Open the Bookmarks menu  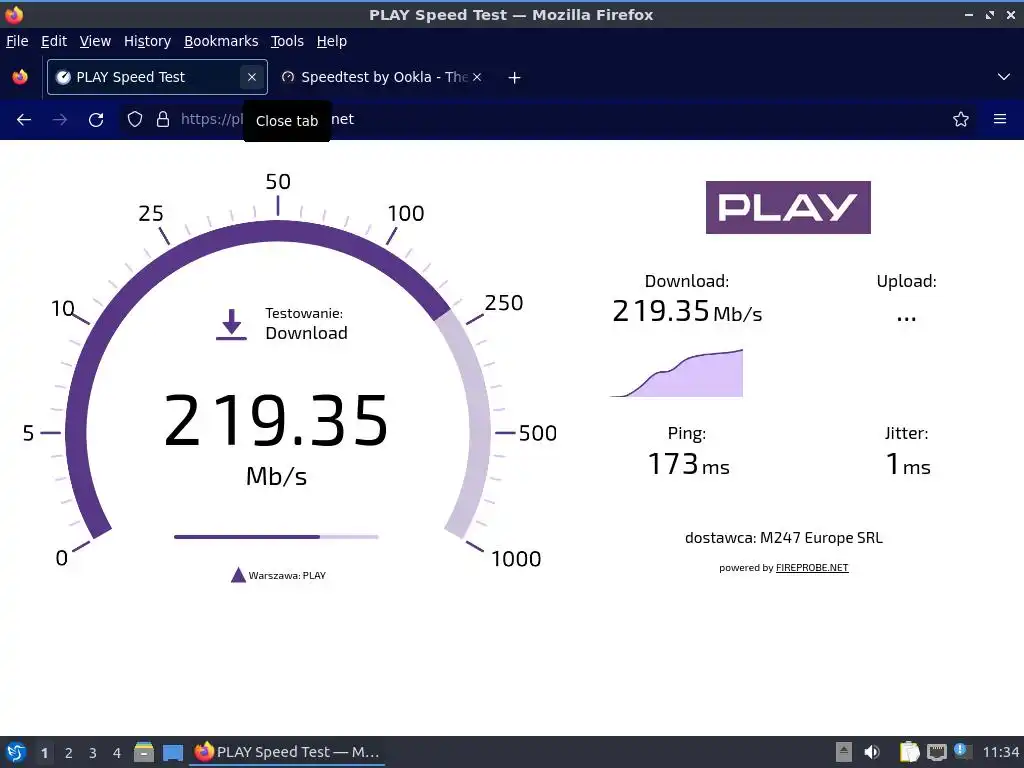(x=221, y=41)
